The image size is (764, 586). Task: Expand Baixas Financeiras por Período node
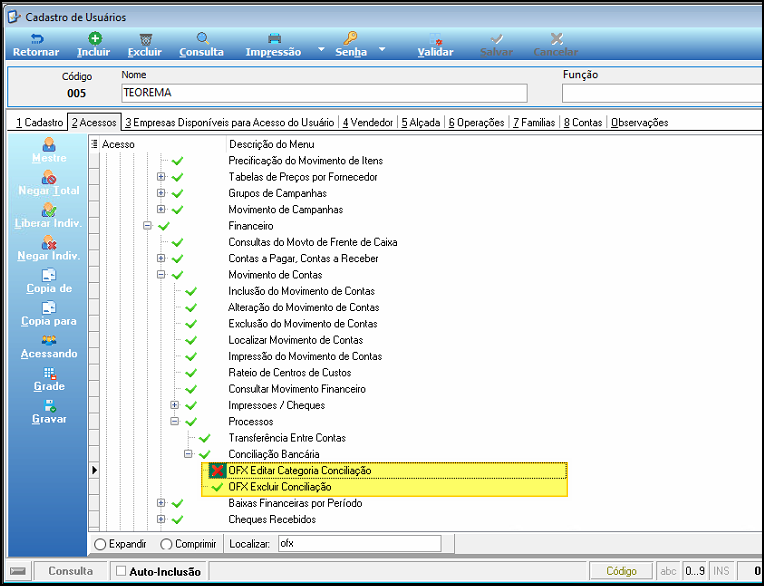coord(161,503)
